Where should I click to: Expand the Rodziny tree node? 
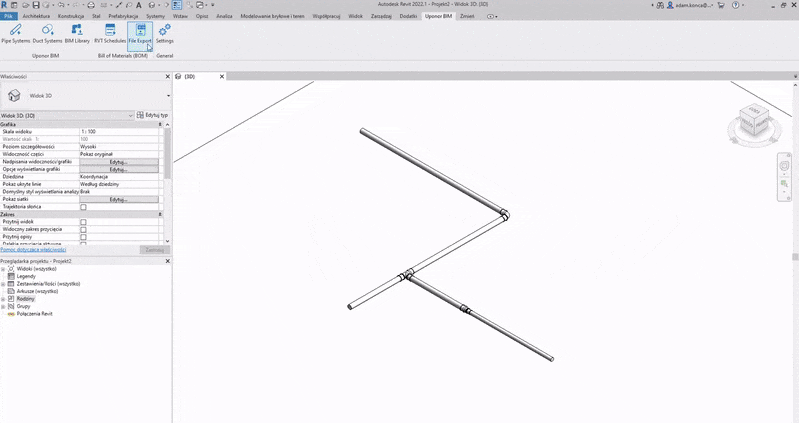pos(3,299)
